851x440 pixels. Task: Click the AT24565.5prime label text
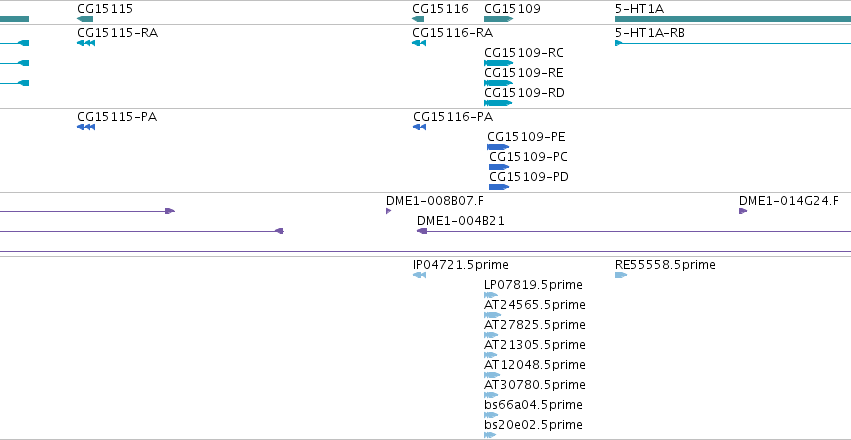[535, 305]
